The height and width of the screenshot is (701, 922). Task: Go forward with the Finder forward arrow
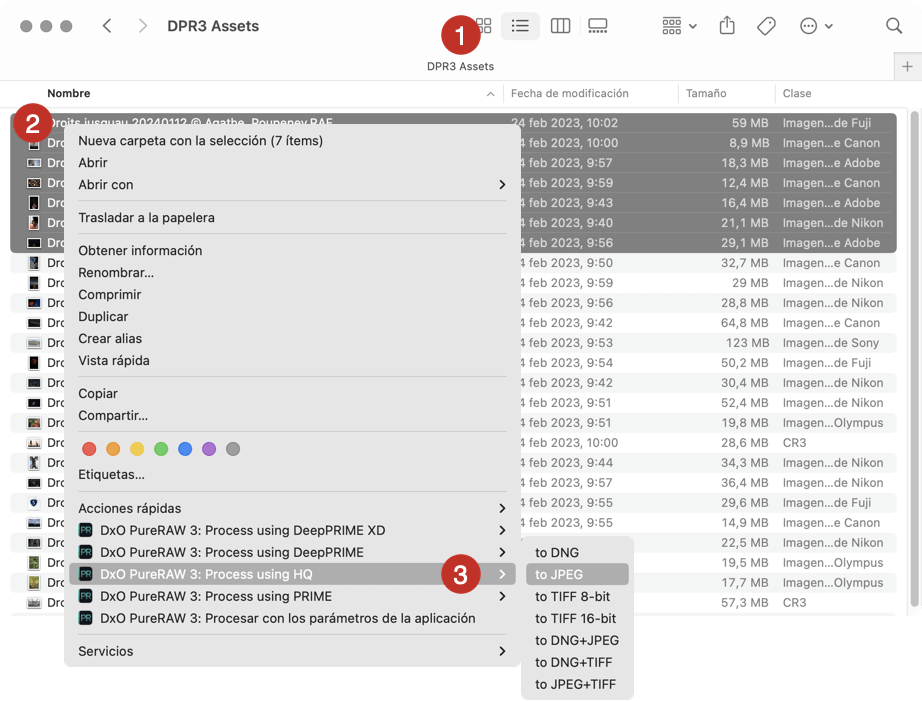(x=142, y=26)
